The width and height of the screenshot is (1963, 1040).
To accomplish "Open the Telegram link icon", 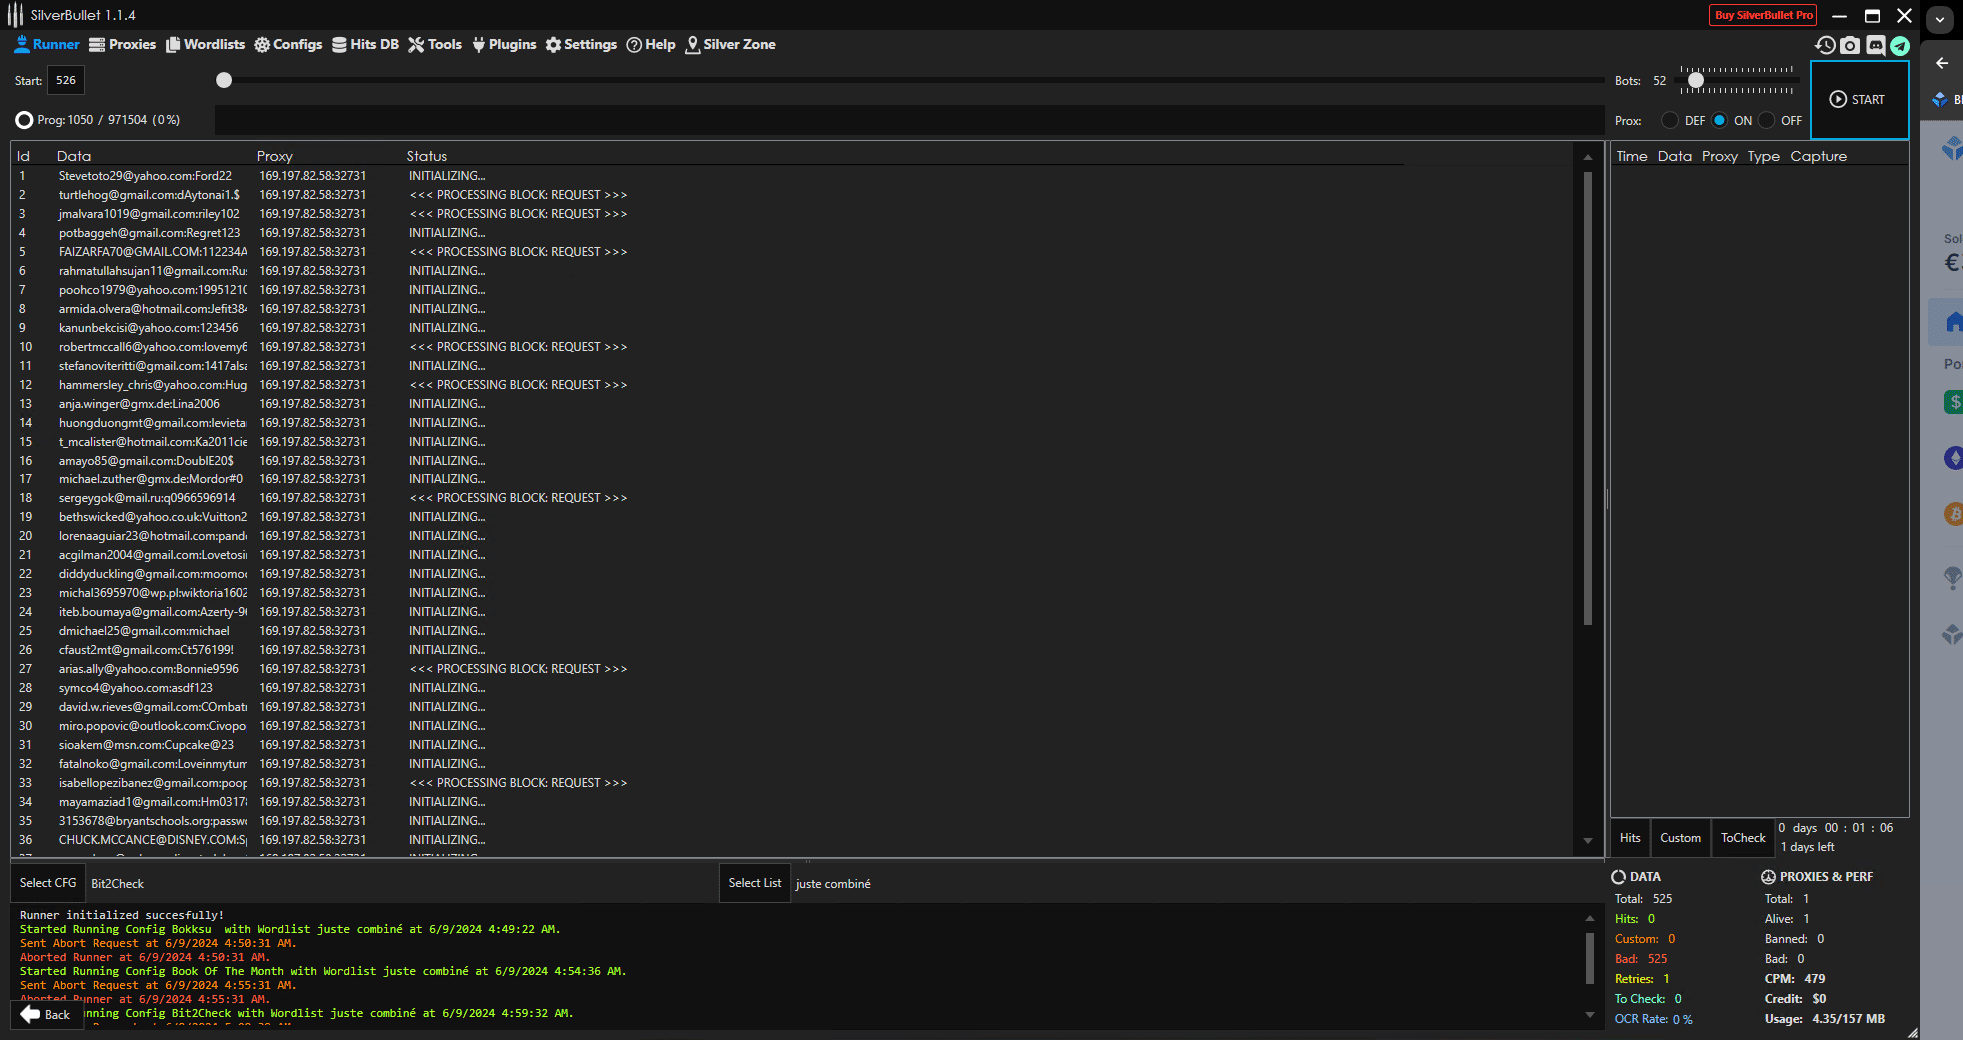I will (1900, 45).
